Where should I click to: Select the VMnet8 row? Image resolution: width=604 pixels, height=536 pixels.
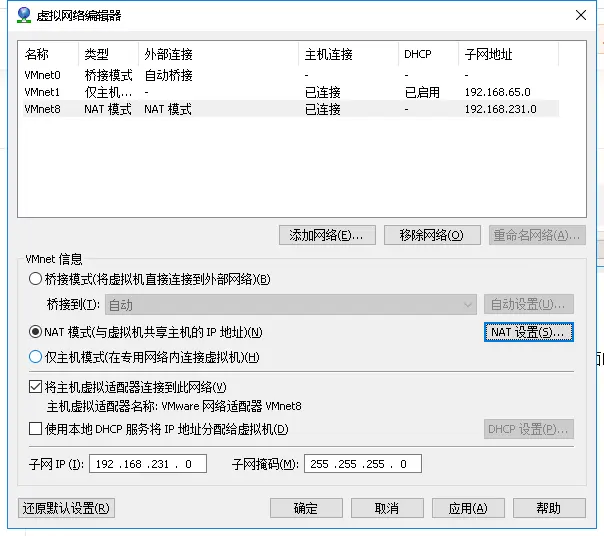coord(291,109)
